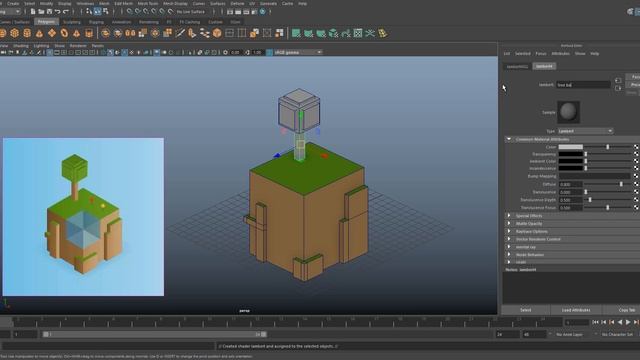Collapse the Common Material Attributes section
Viewport: 640px width, 360px height.
pyautogui.click(x=509, y=139)
